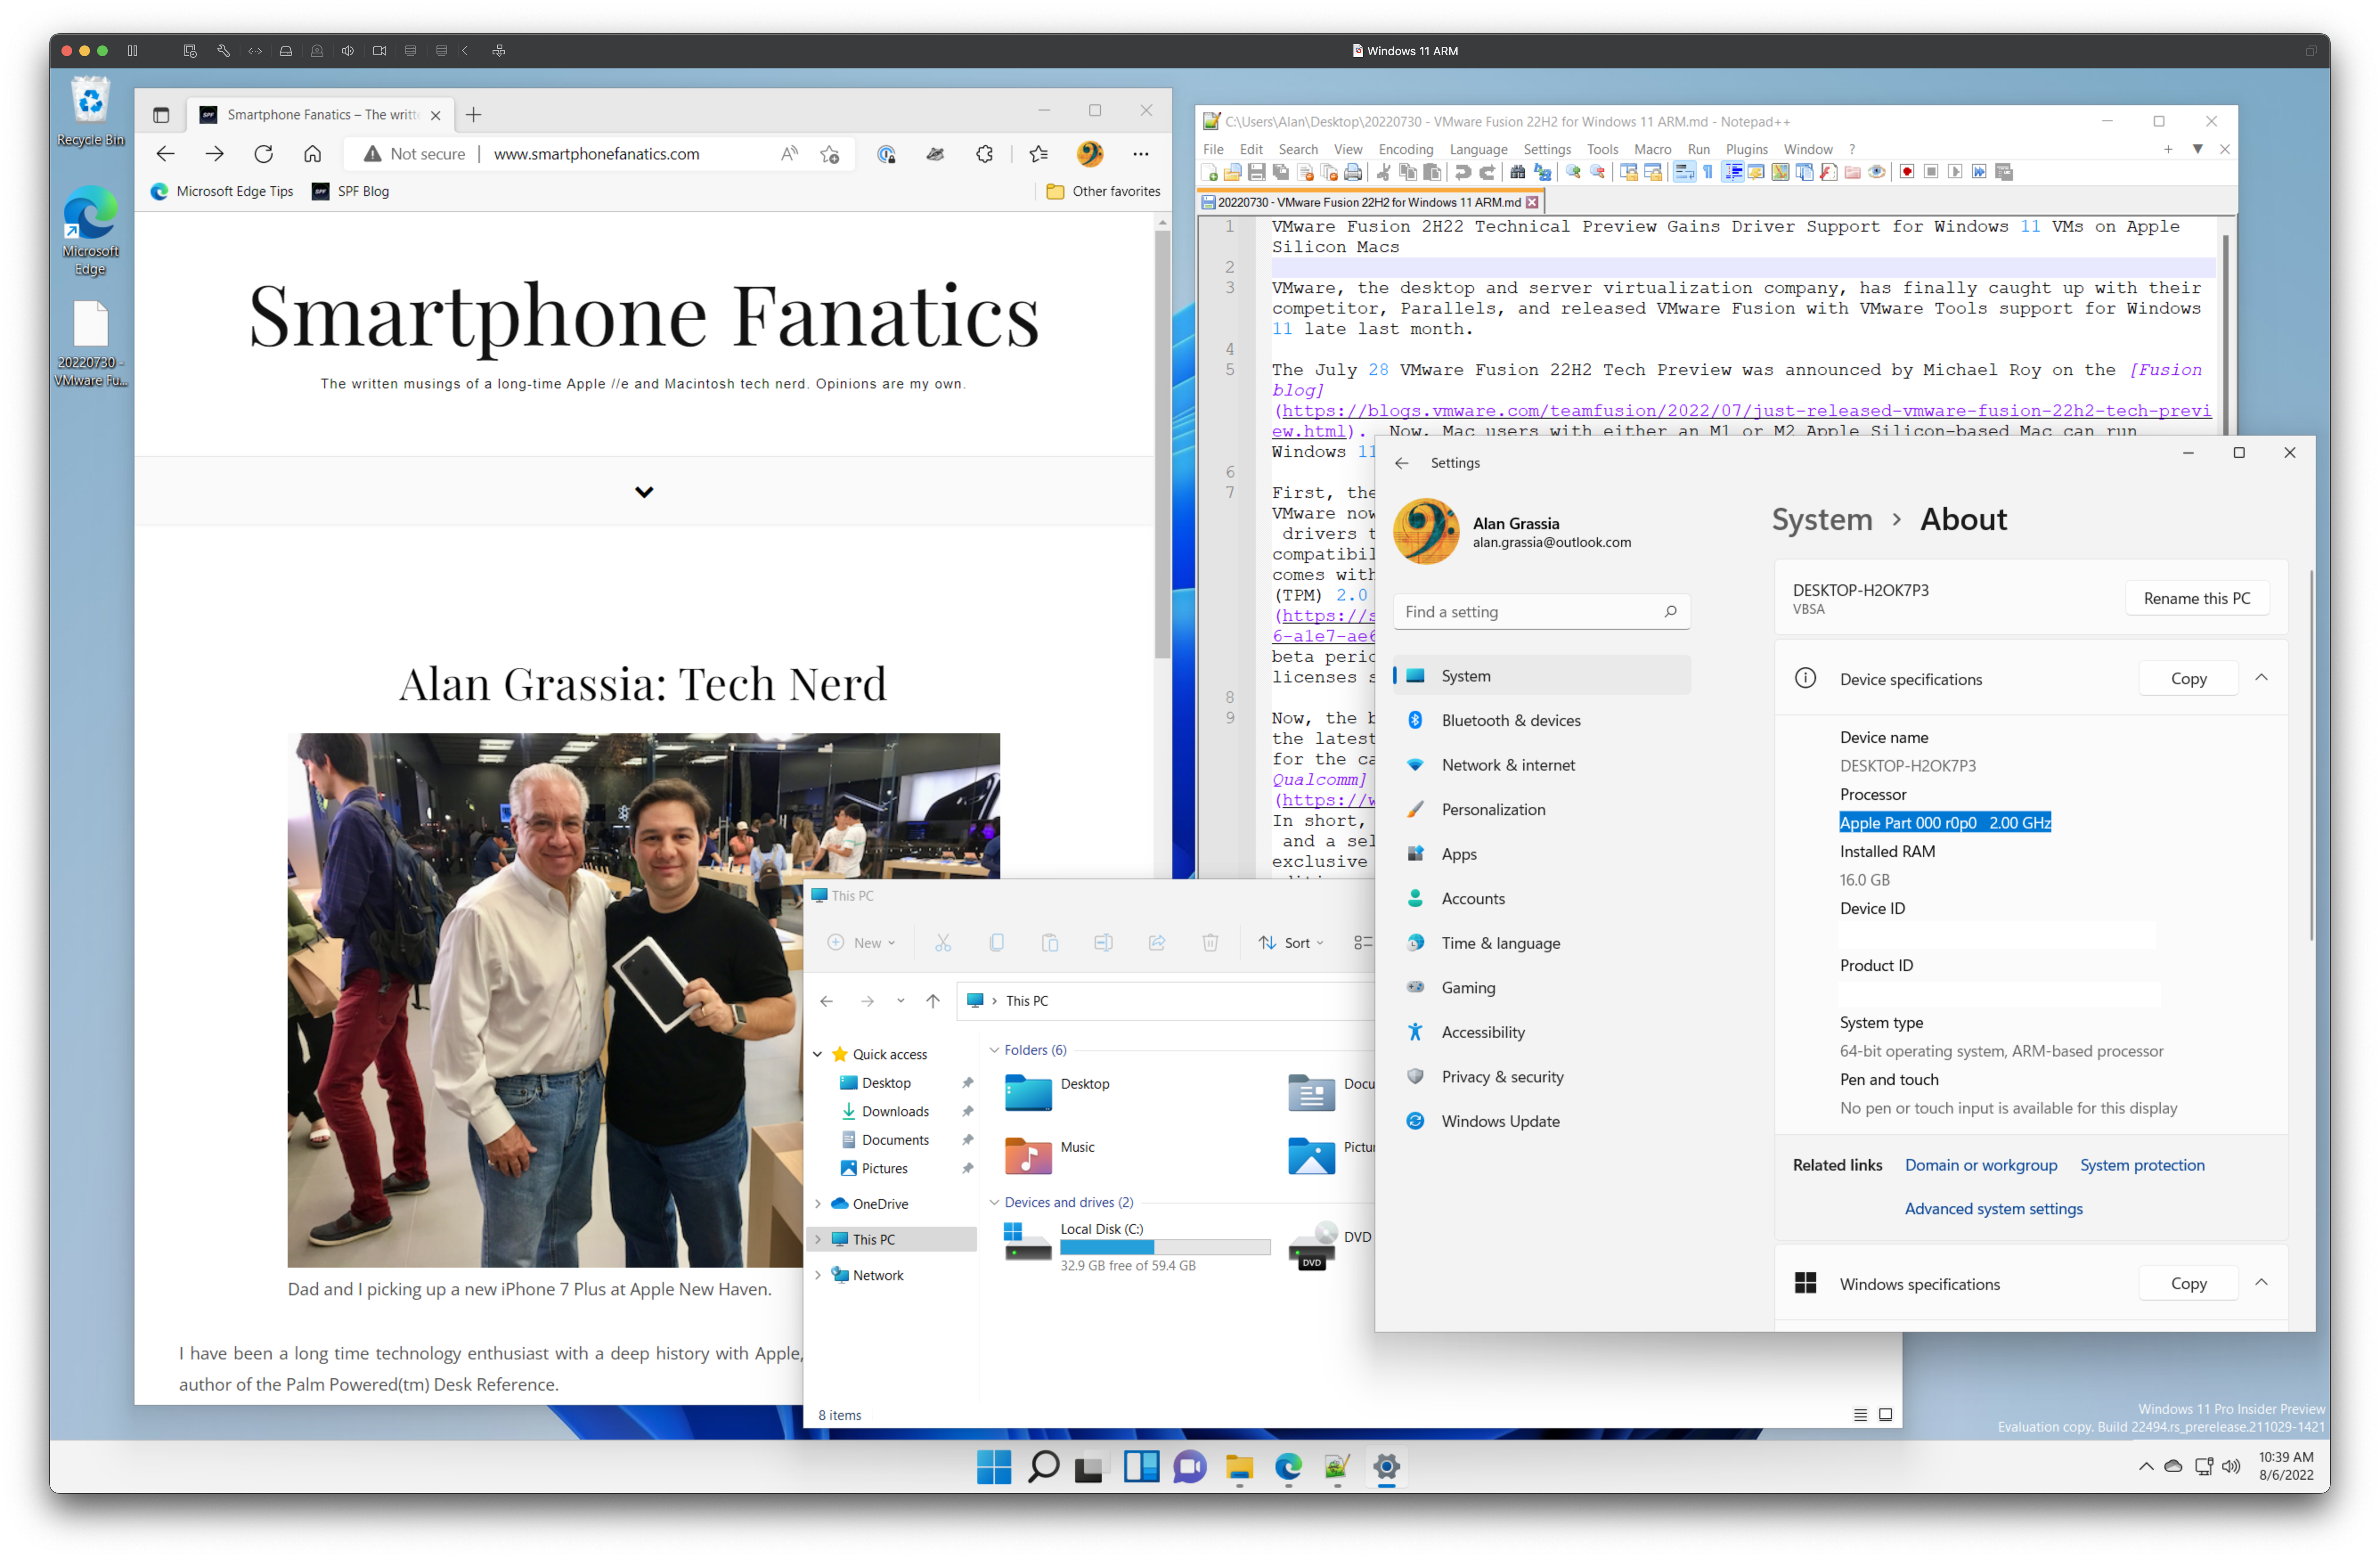
Task: Toggle Word wrap in Notepad++ toolbar
Action: click(1684, 172)
